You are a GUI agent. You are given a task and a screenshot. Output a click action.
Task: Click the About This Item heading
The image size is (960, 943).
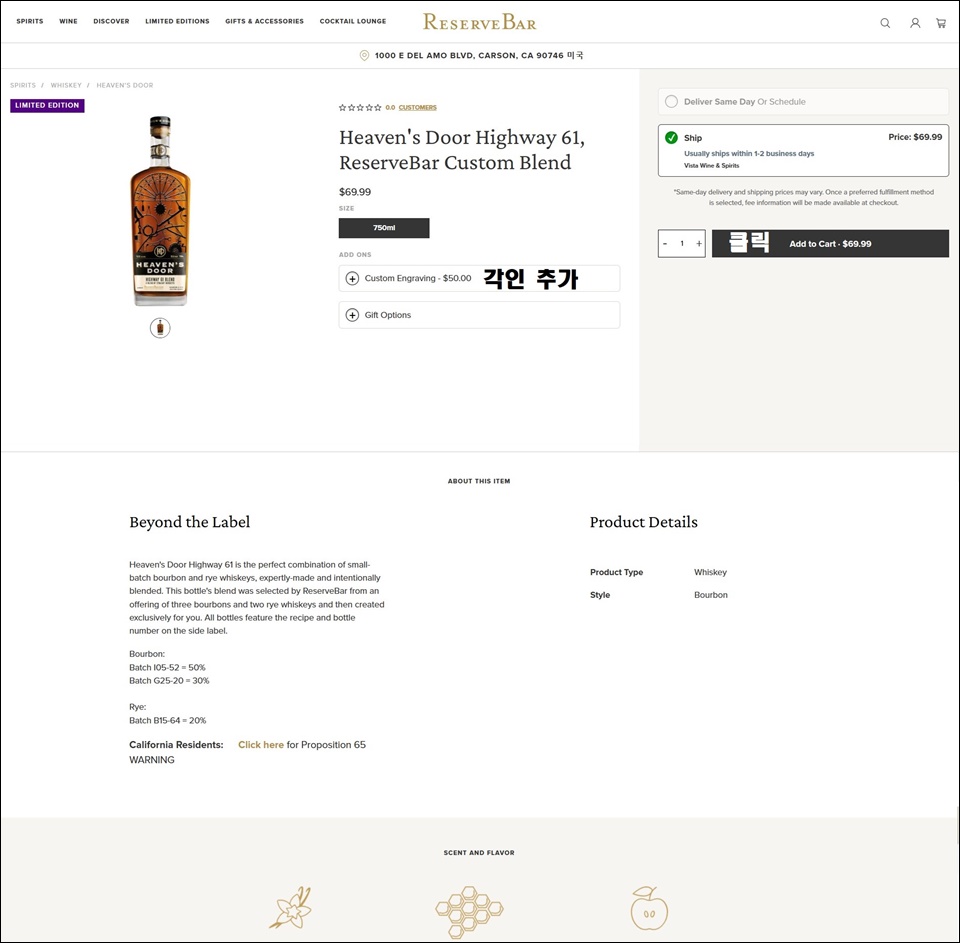point(479,481)
